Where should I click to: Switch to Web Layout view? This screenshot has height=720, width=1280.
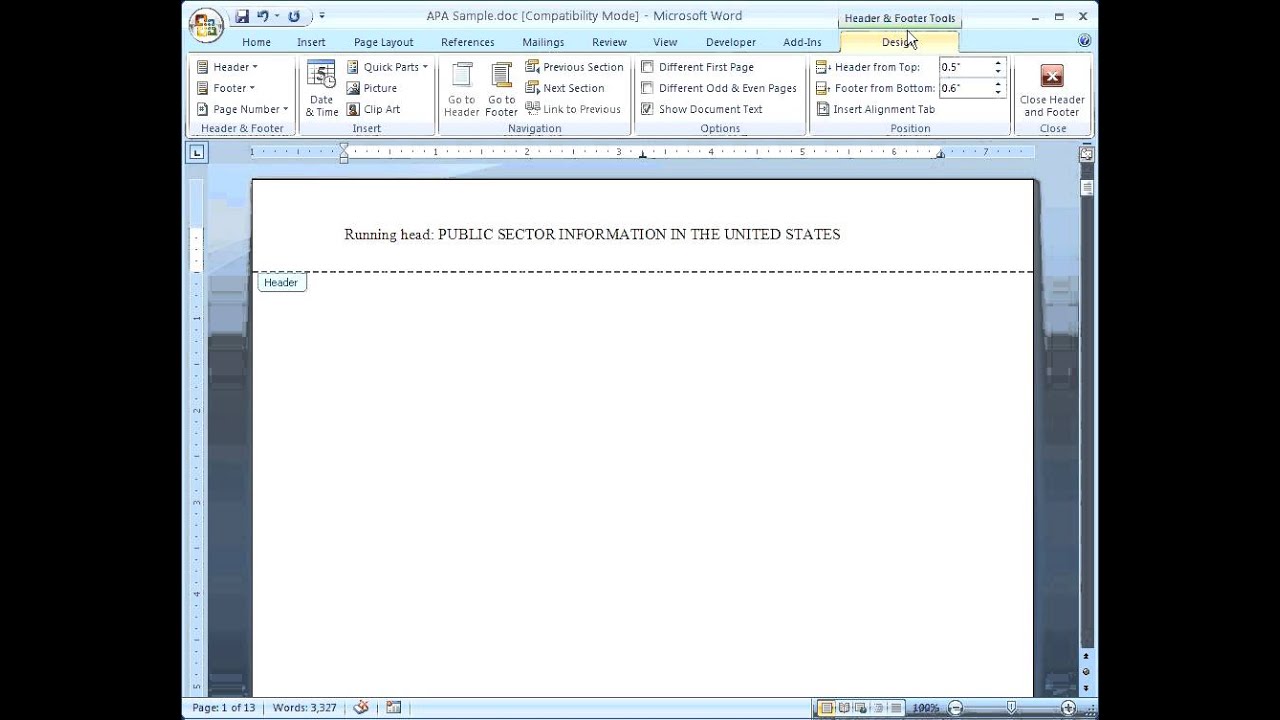859,708
